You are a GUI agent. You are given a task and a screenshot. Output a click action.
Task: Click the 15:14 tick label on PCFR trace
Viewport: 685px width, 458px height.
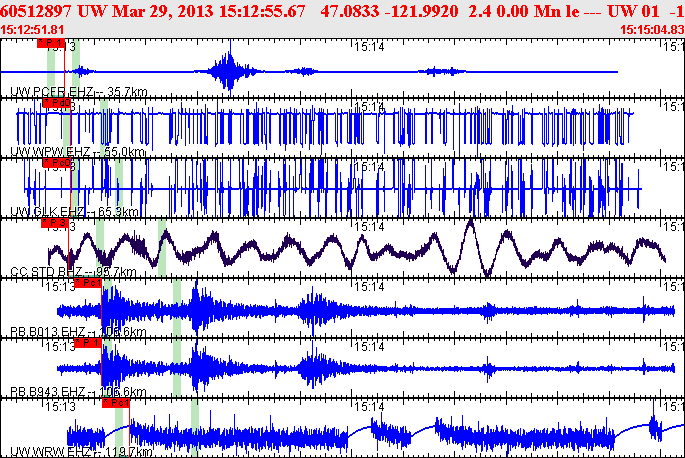pos(369,45)
